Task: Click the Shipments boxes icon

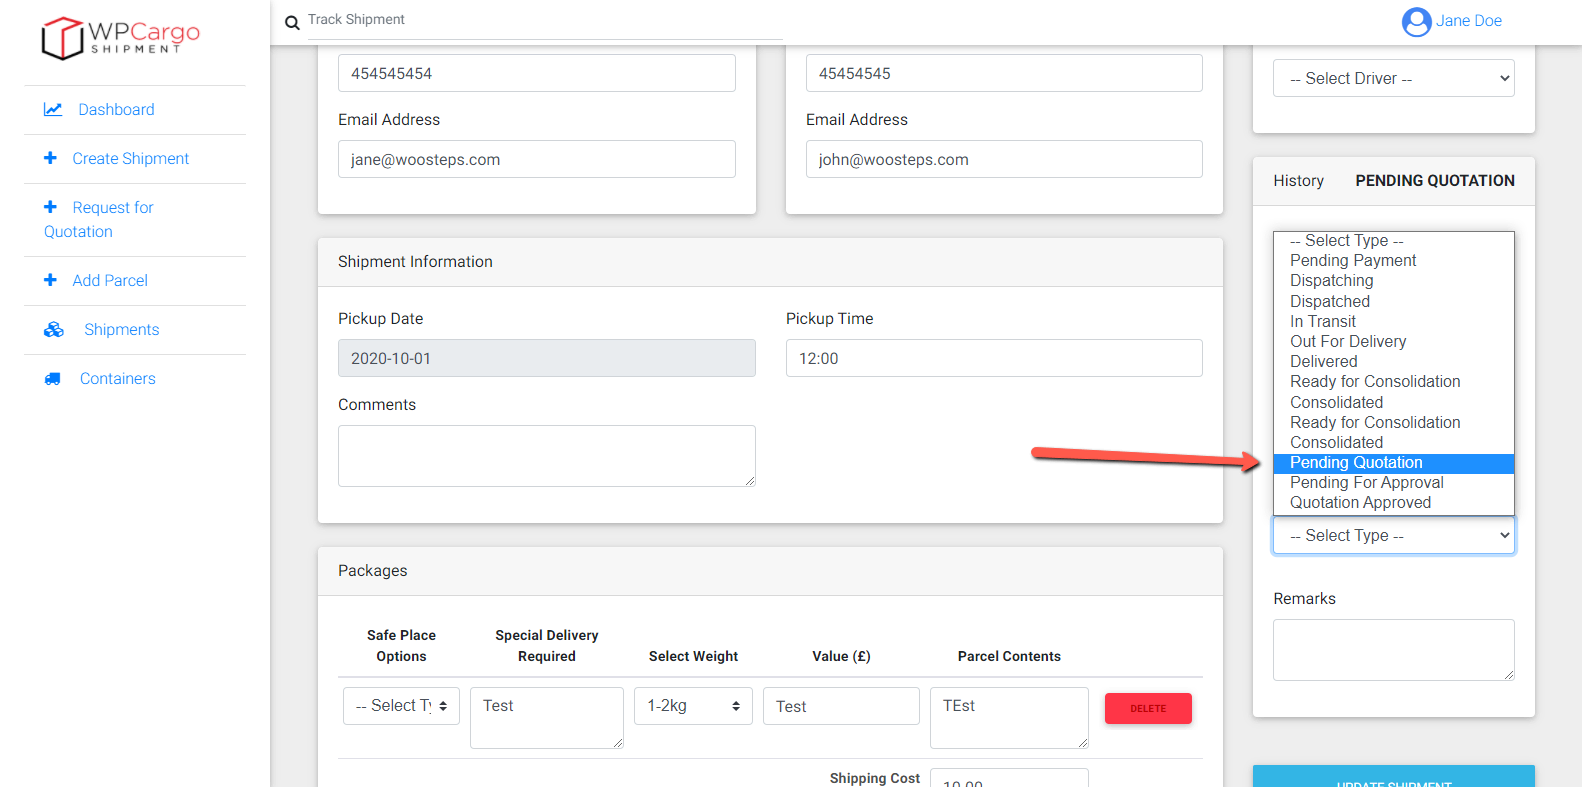Action: coord(54,329)
